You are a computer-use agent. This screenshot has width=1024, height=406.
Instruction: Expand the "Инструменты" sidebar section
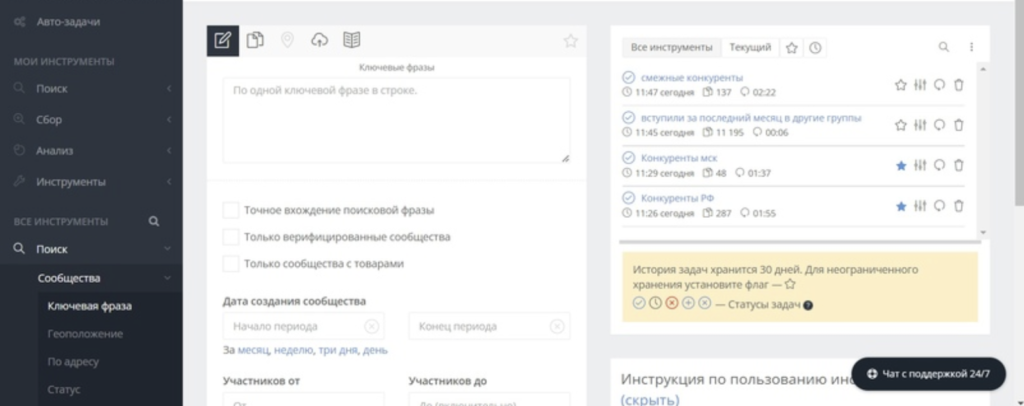91,181
